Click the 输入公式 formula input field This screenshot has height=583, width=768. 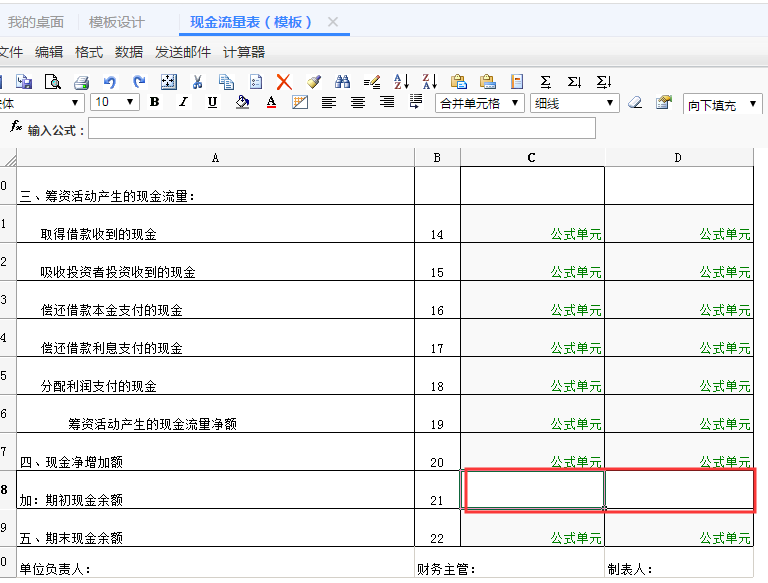click(x=341, y=129)
